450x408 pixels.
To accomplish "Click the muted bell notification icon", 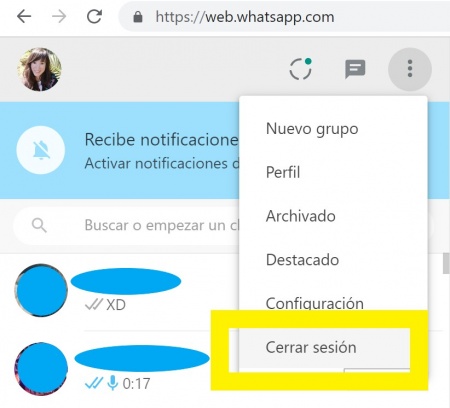I will click(41, 150).
